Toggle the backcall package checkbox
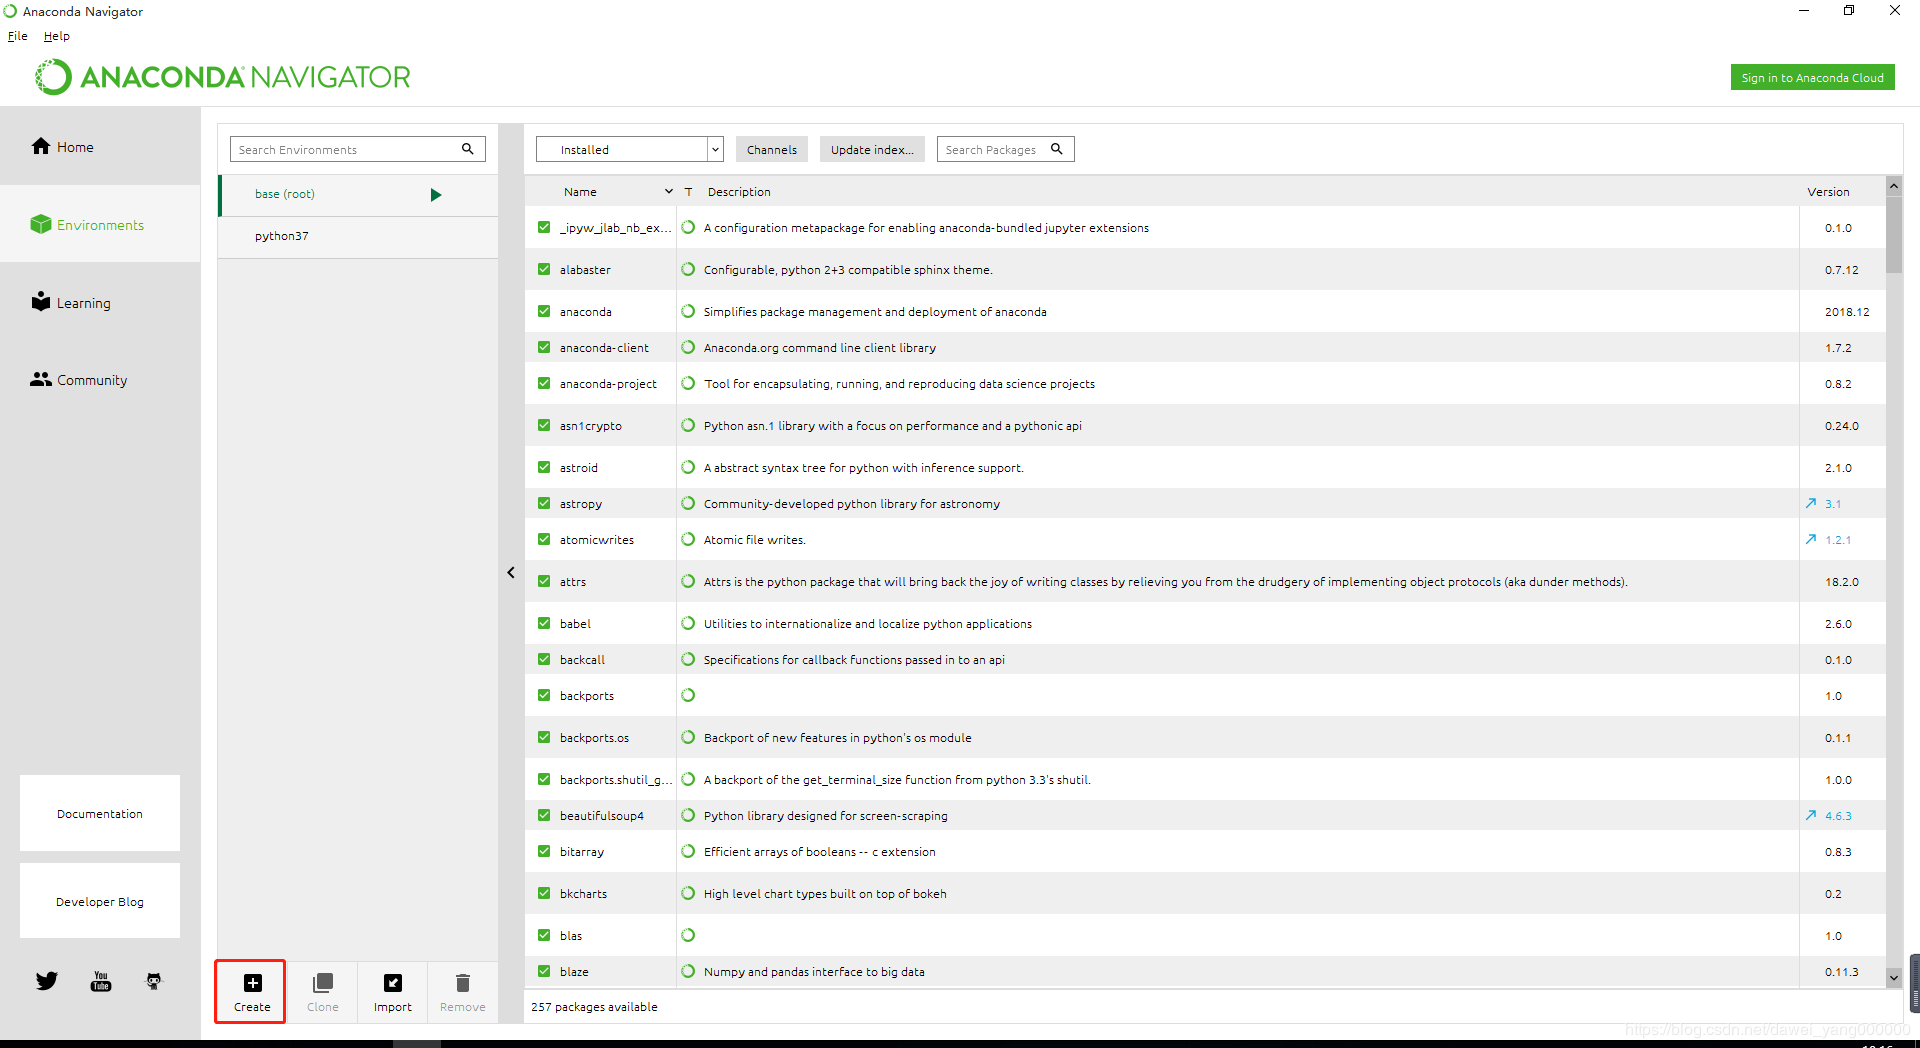 tap(544, 659)
